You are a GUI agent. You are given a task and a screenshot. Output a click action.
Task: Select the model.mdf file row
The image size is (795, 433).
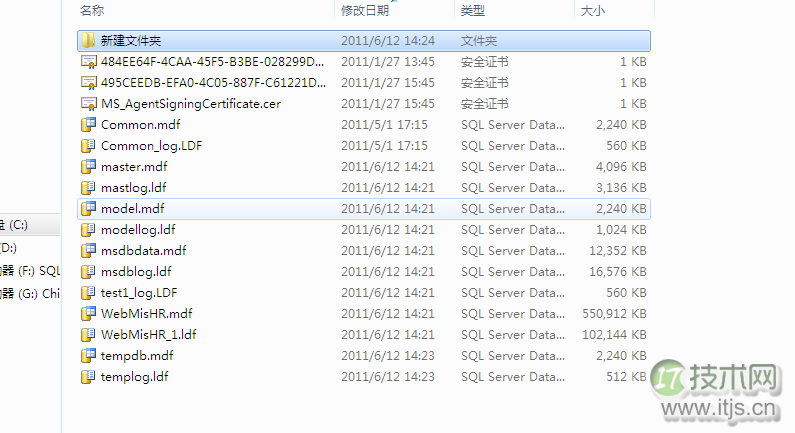click(132, 209)
